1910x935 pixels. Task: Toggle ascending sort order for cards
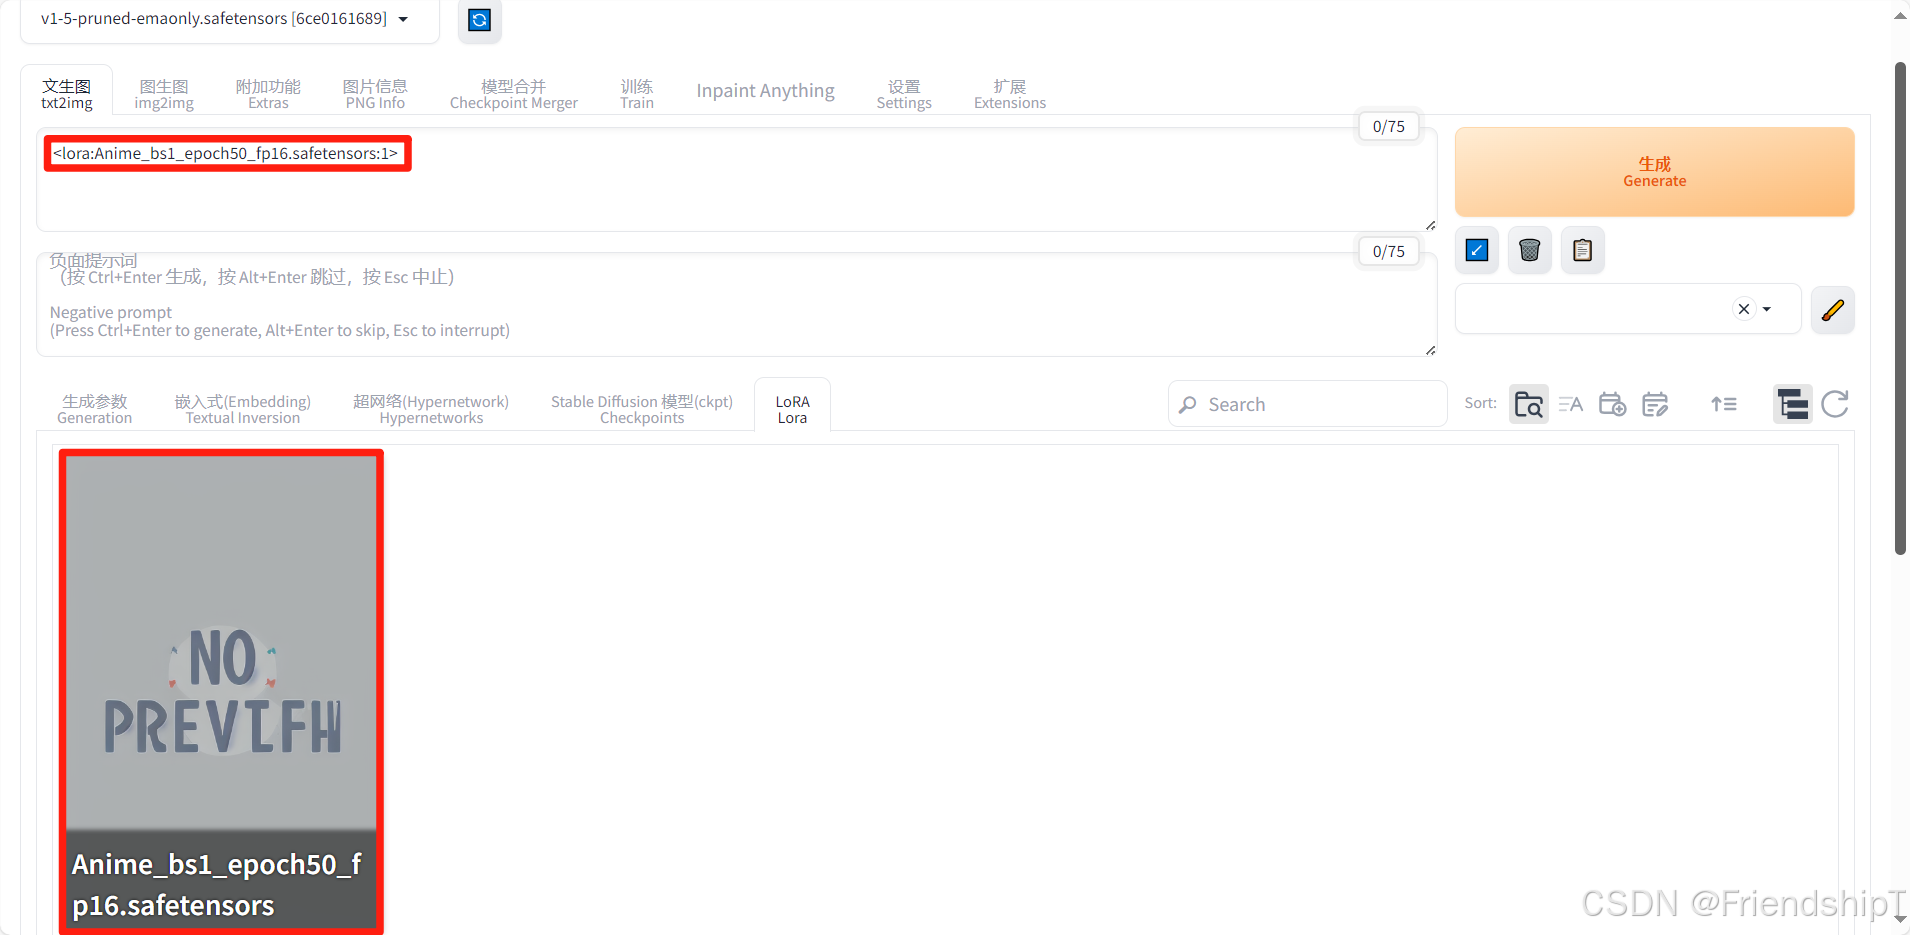click(1725, 403)
